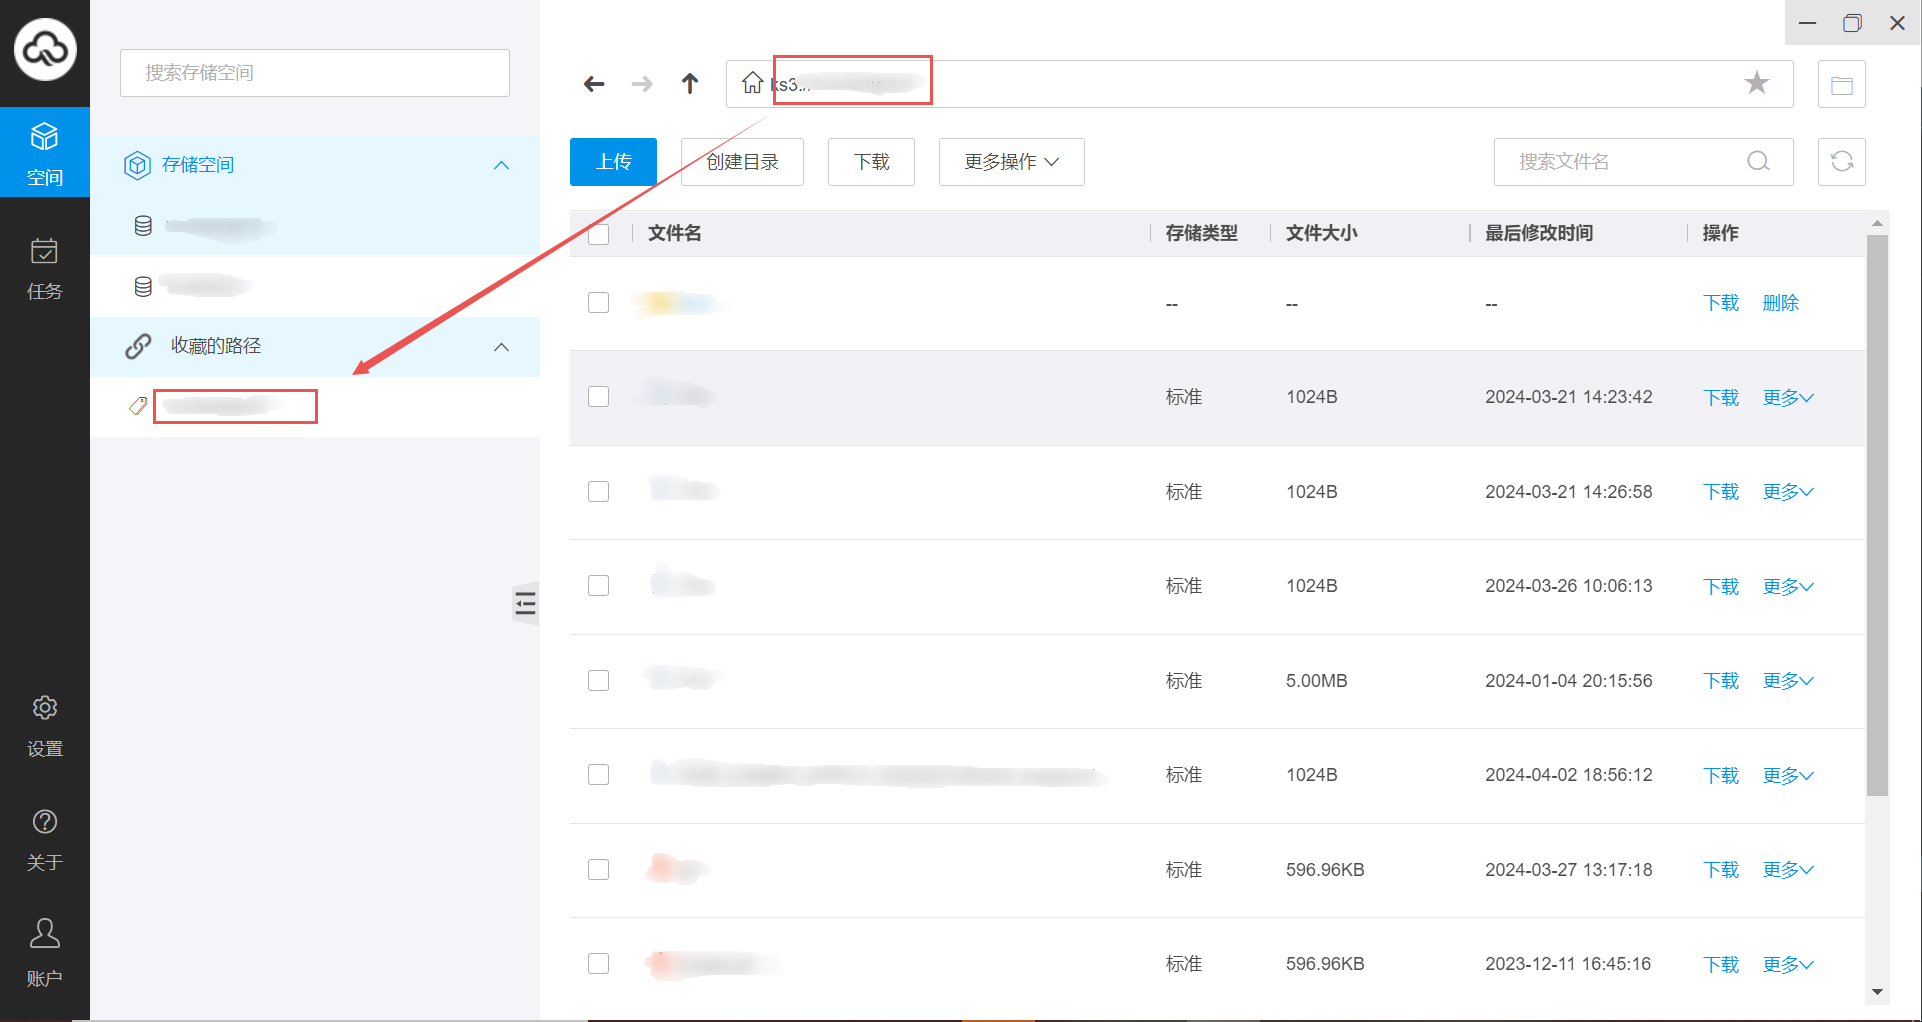Go up one directory level
The width and height of the screenshot is (1922, 1022).
tap(690, 84)
